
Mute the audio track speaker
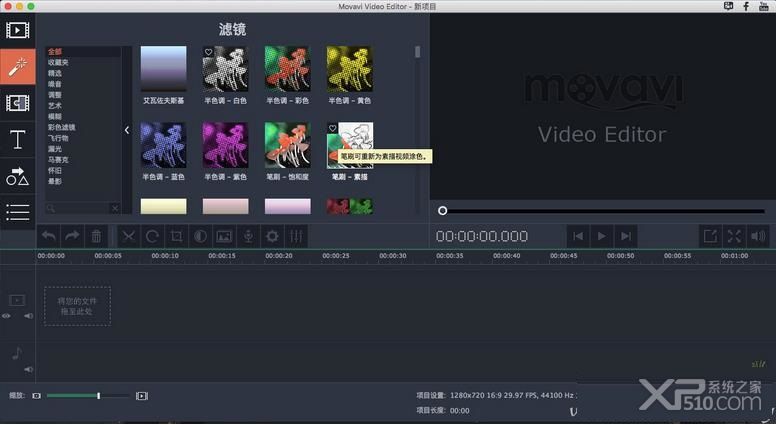click(x=28, y=369)
